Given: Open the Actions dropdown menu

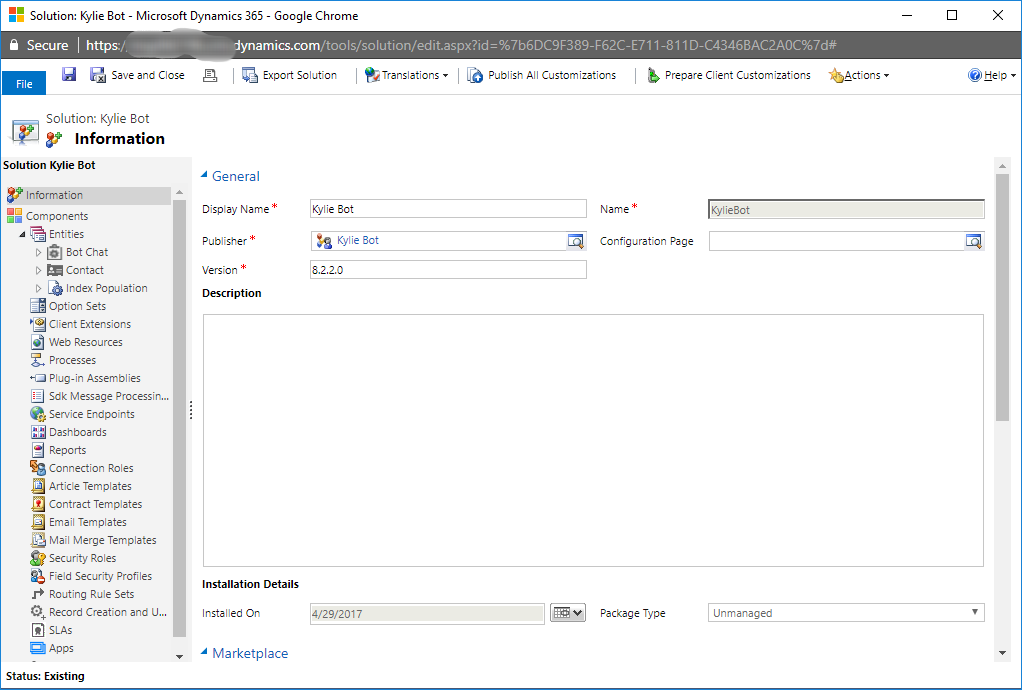Looking at the screenshot, I should tap(858, 75).
